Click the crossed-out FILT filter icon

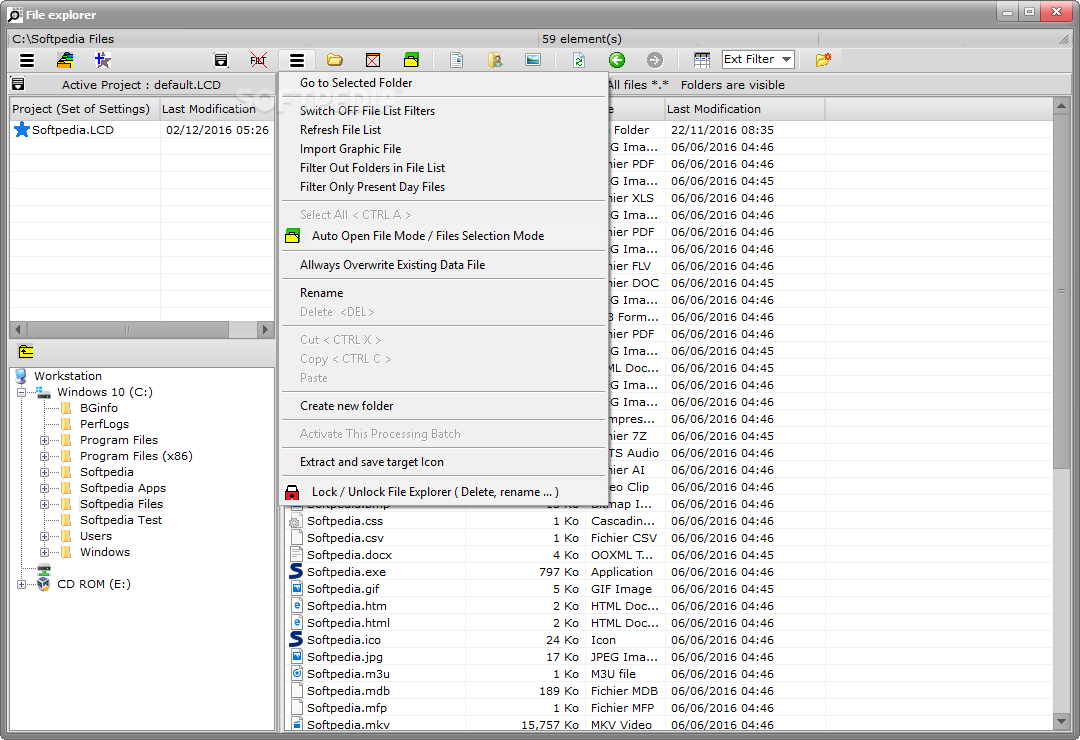[258, 60]
